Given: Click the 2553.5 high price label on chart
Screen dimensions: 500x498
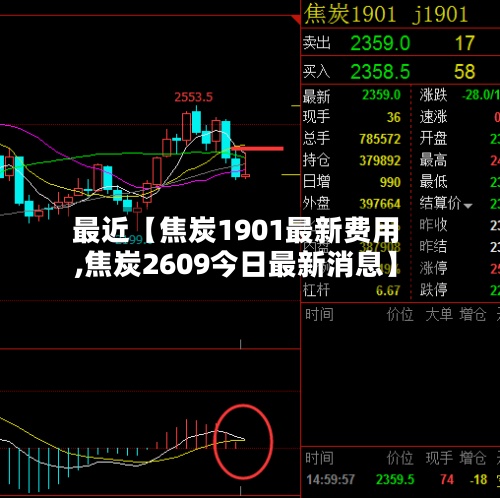Looking at the screenshot, I should [194, 97].
